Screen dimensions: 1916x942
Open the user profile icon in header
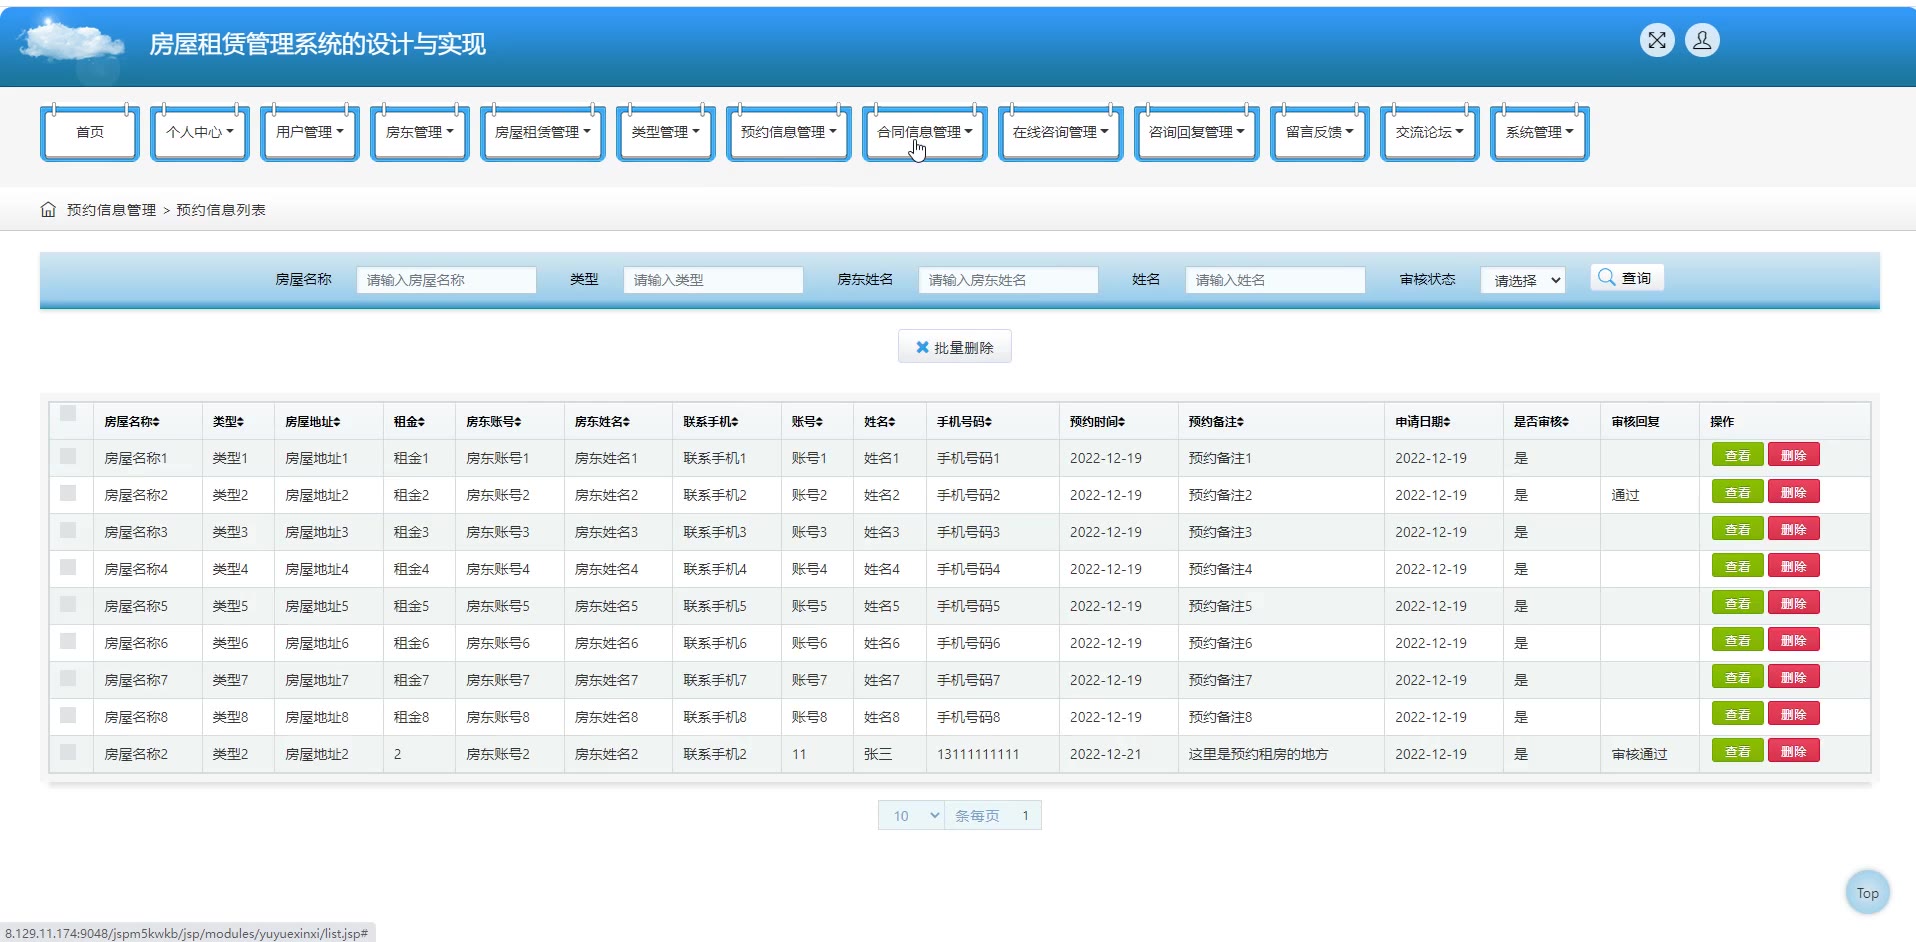tap(1702, 40)
